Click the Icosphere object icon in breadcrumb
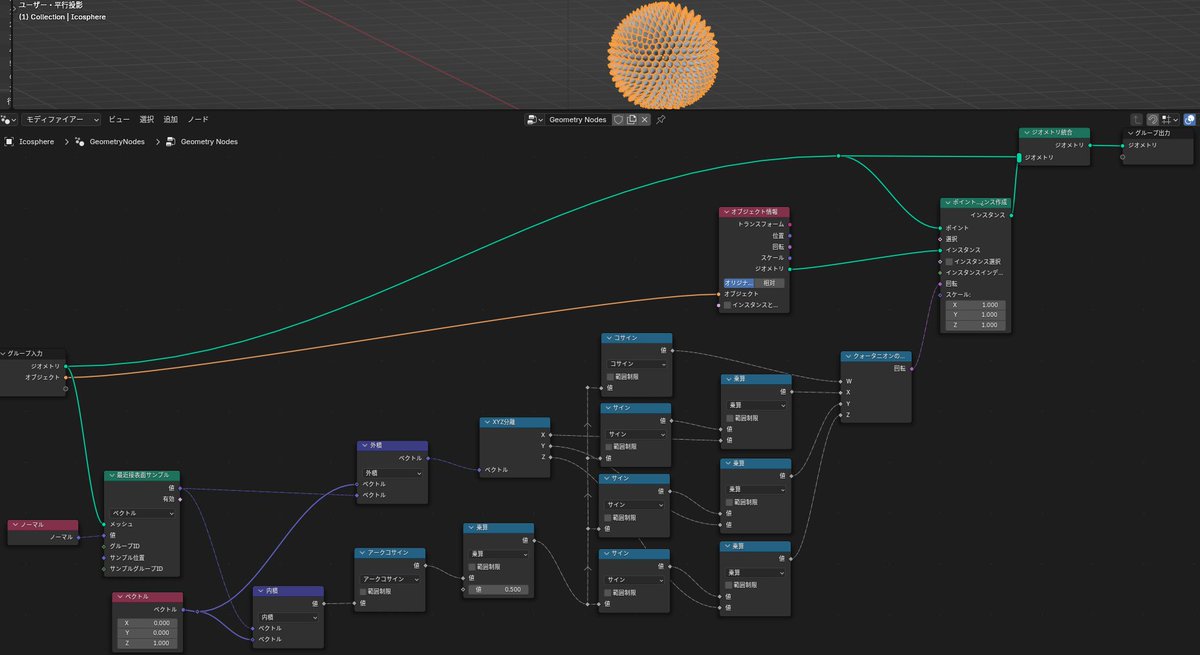Screen dimensions: 1200x655 9,142
